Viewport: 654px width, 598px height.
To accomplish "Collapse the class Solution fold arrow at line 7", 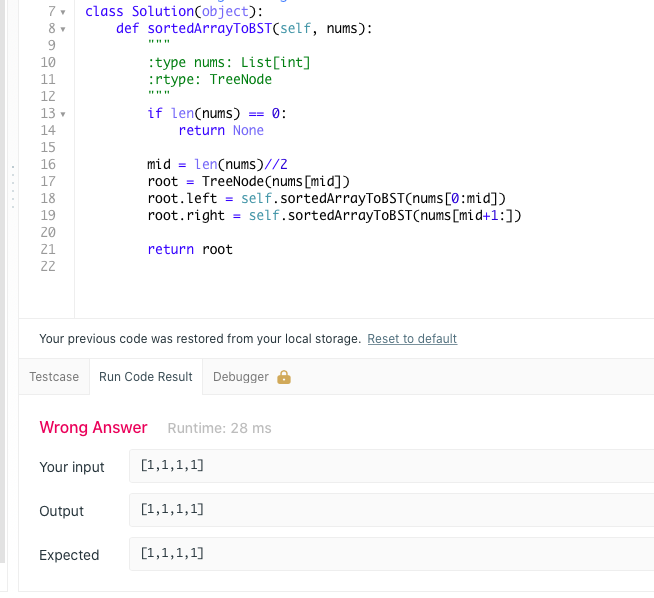I will [x=63, y=12].
